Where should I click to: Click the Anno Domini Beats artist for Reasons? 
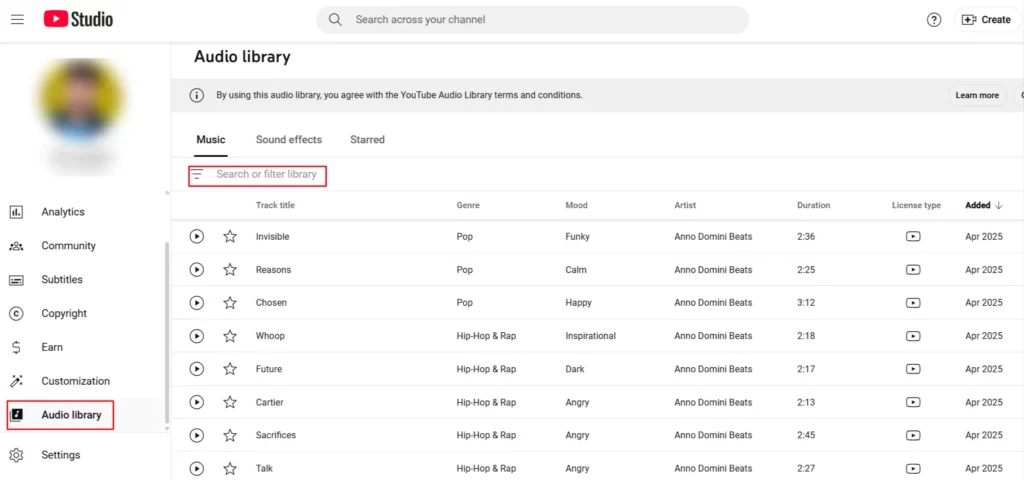[713, 270]
